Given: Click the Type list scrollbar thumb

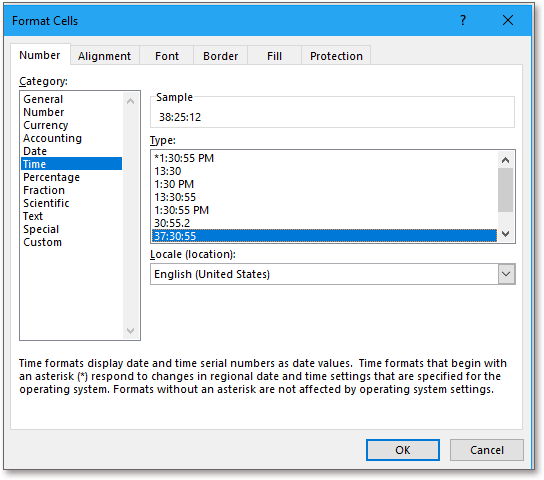Looking at the screenshot, I should [x=505, y=190].
